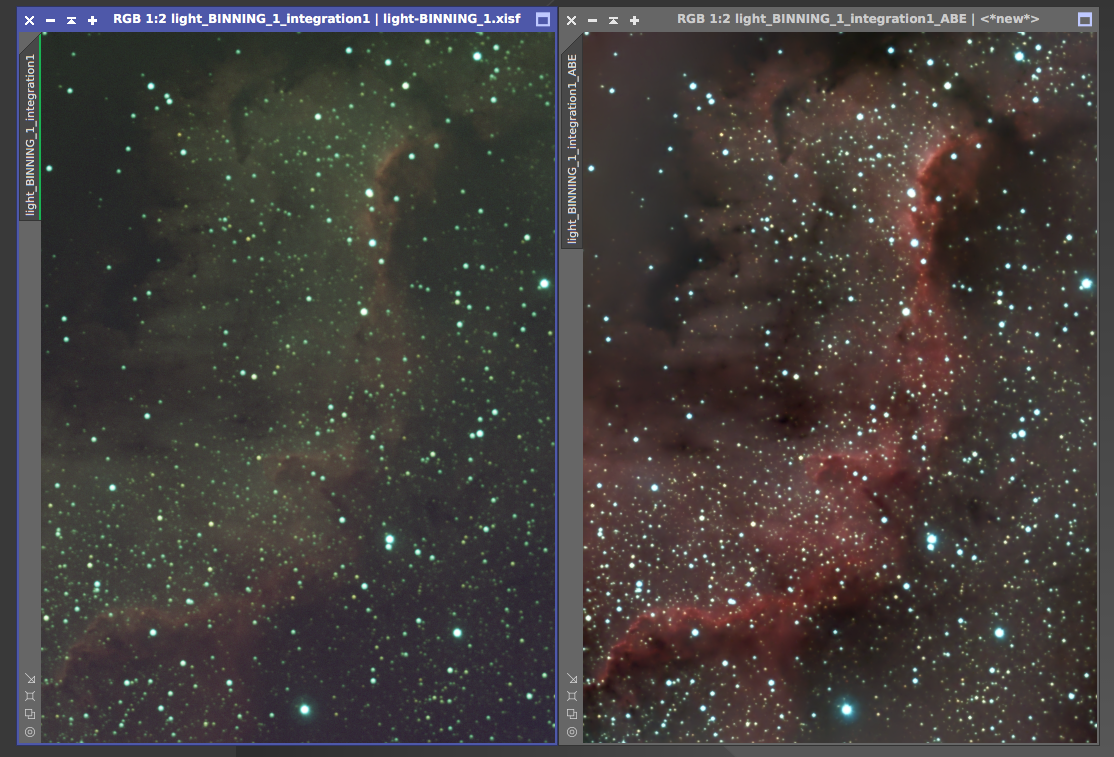Viewport: 1114px width, 757px height.
Task: Select the light_BINNING_1_integration1_ABE vertical view tab
Action: [x=572, y=148]
